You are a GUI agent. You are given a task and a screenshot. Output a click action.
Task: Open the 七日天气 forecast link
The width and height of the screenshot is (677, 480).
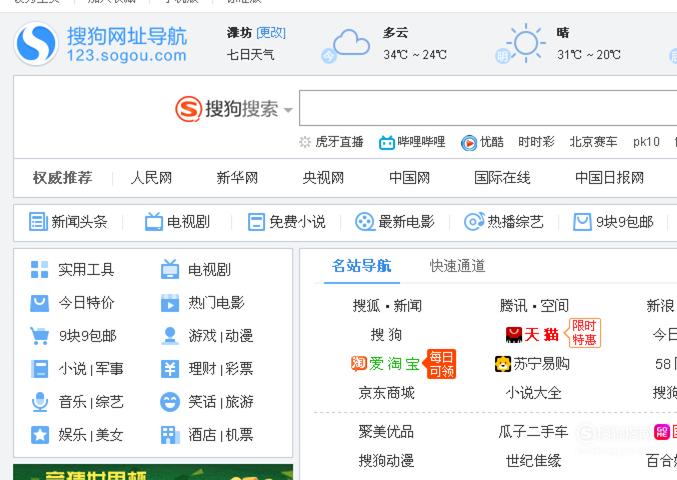pos(250,55)
